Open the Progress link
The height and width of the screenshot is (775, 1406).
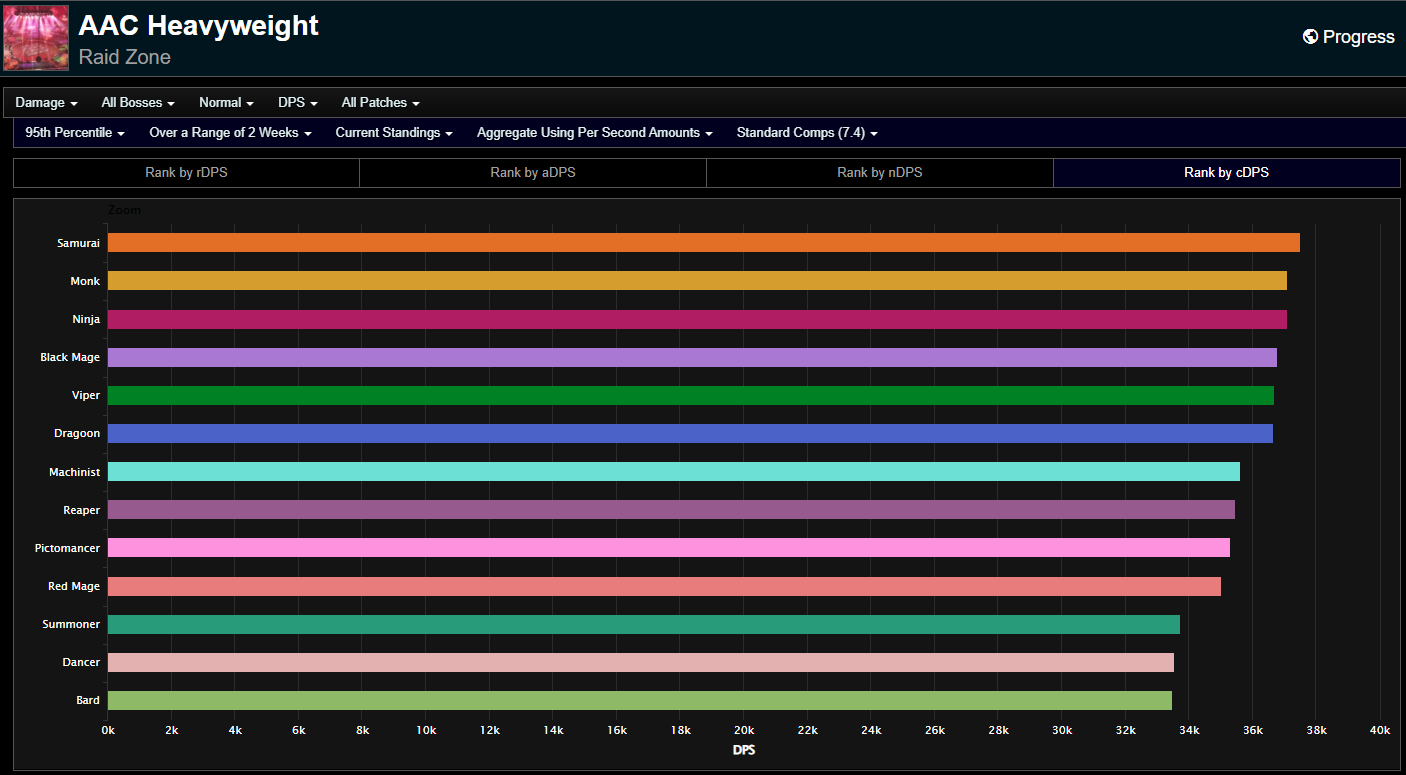pos(1349,37)
